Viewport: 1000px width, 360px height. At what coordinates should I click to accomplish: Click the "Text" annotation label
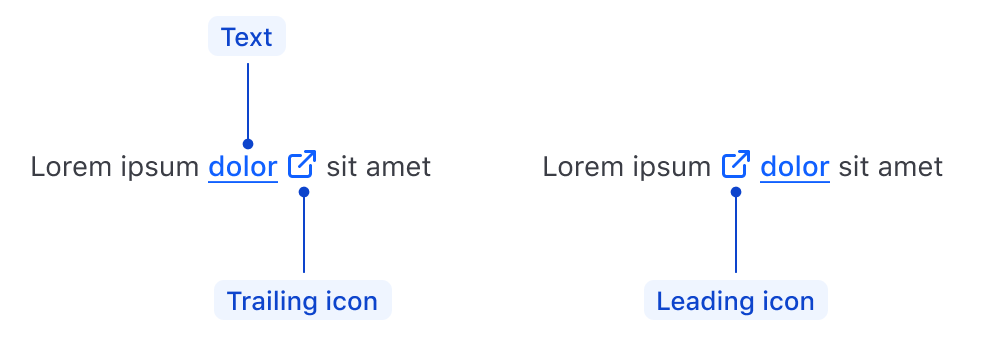pyautogui.click(x=247, y=36)
